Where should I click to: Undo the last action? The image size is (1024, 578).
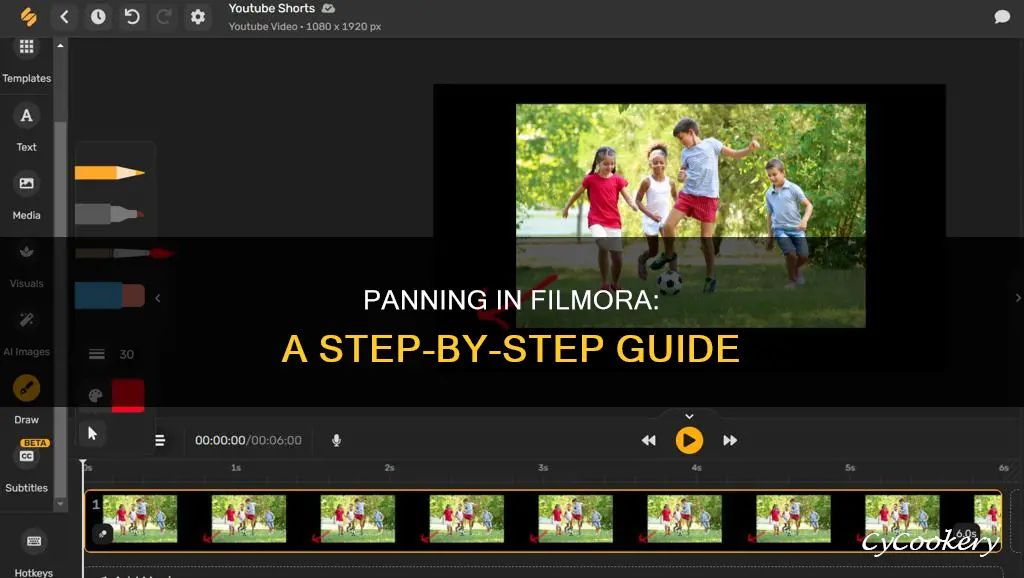(x=132, y=16)
